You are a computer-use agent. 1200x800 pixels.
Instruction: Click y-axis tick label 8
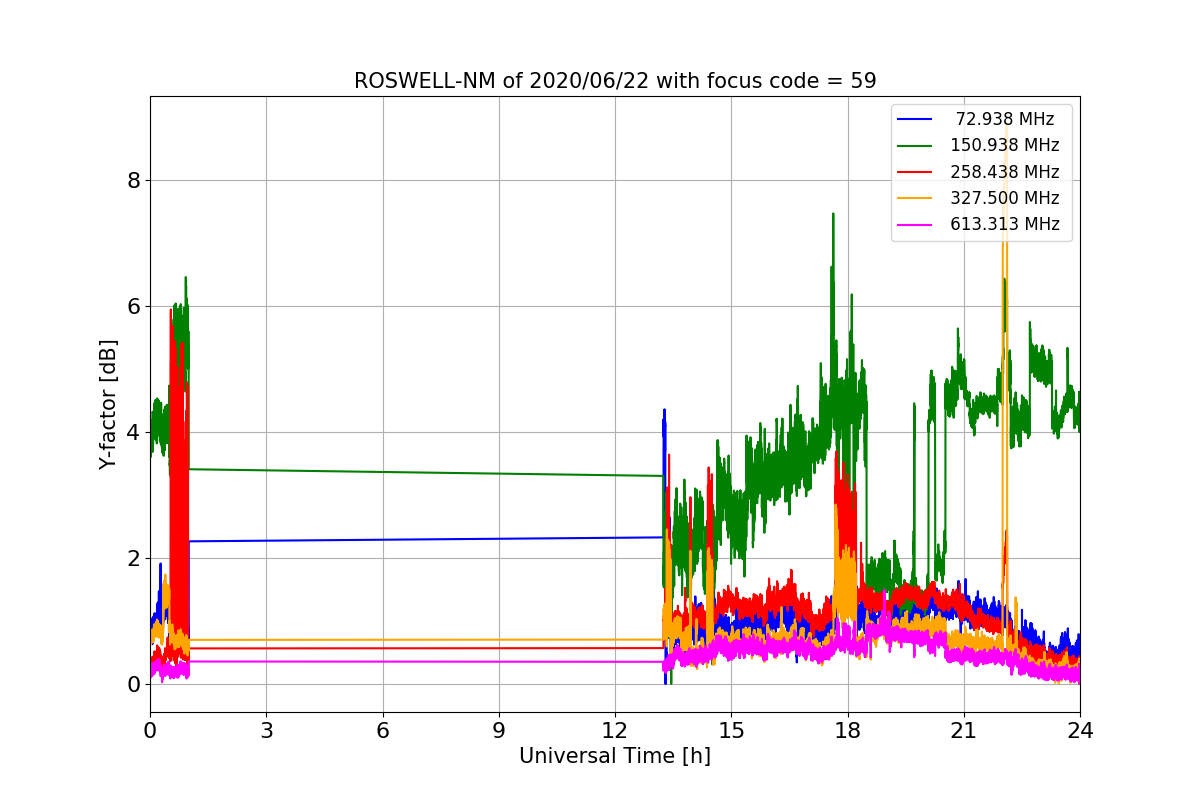coord(133,181)
